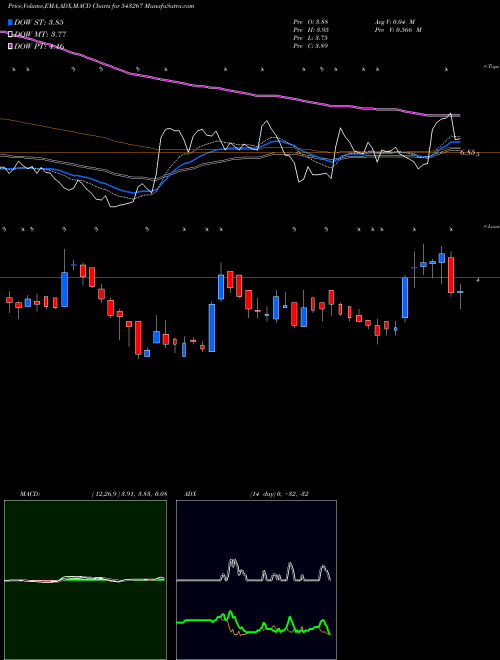Click the 'Tops' label at right edge
Viewport: 500px width, 660px height.
tap(491, 67)
